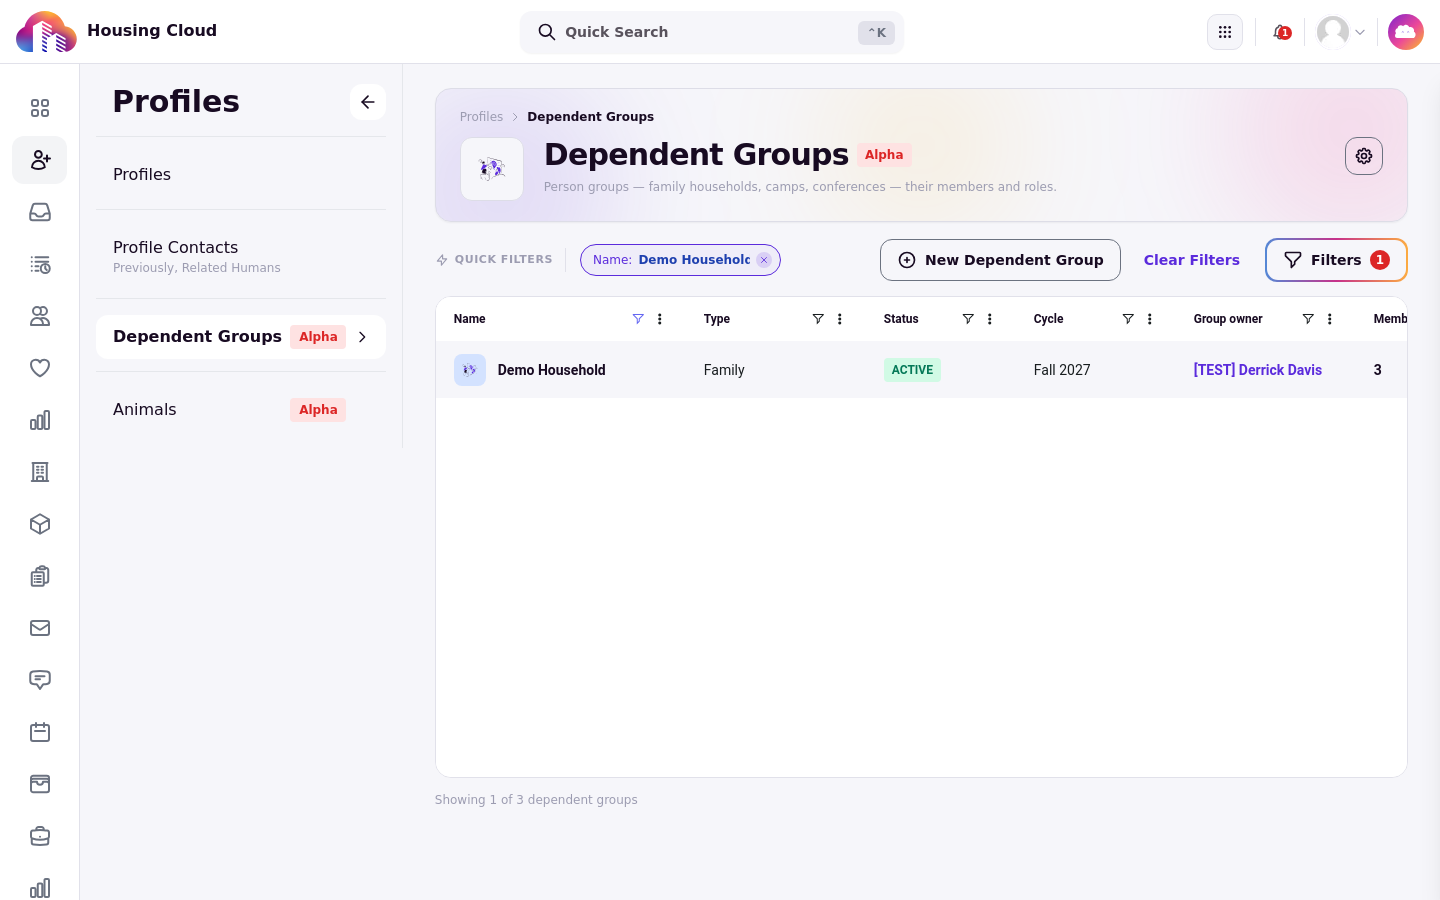Expand the user account avatar dropdown

[x=1341, y=32]
